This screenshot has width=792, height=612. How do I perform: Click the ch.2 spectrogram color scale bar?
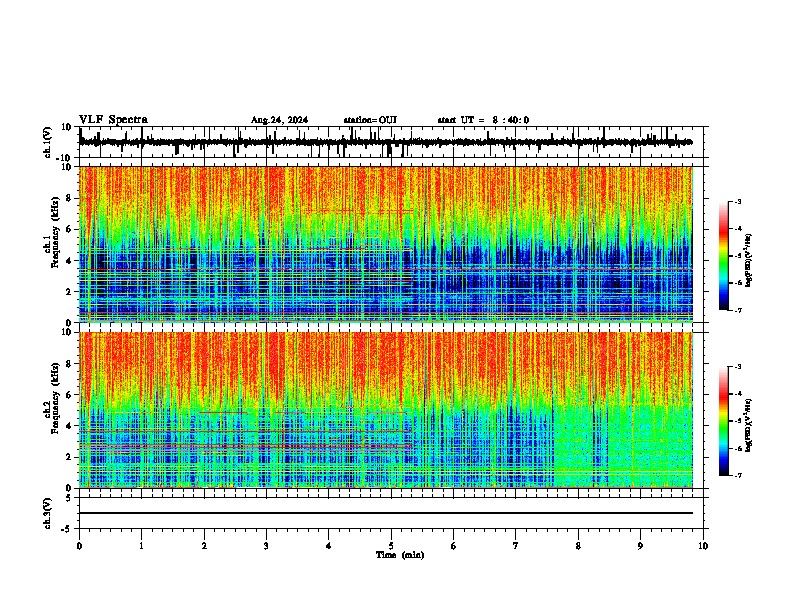(x=723, y=421)
